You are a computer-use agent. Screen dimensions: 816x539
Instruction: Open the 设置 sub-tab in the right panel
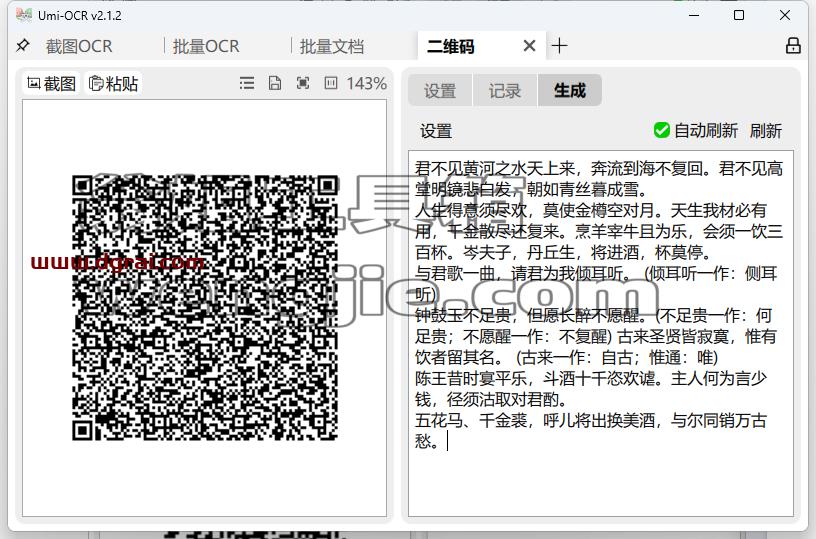440,91
